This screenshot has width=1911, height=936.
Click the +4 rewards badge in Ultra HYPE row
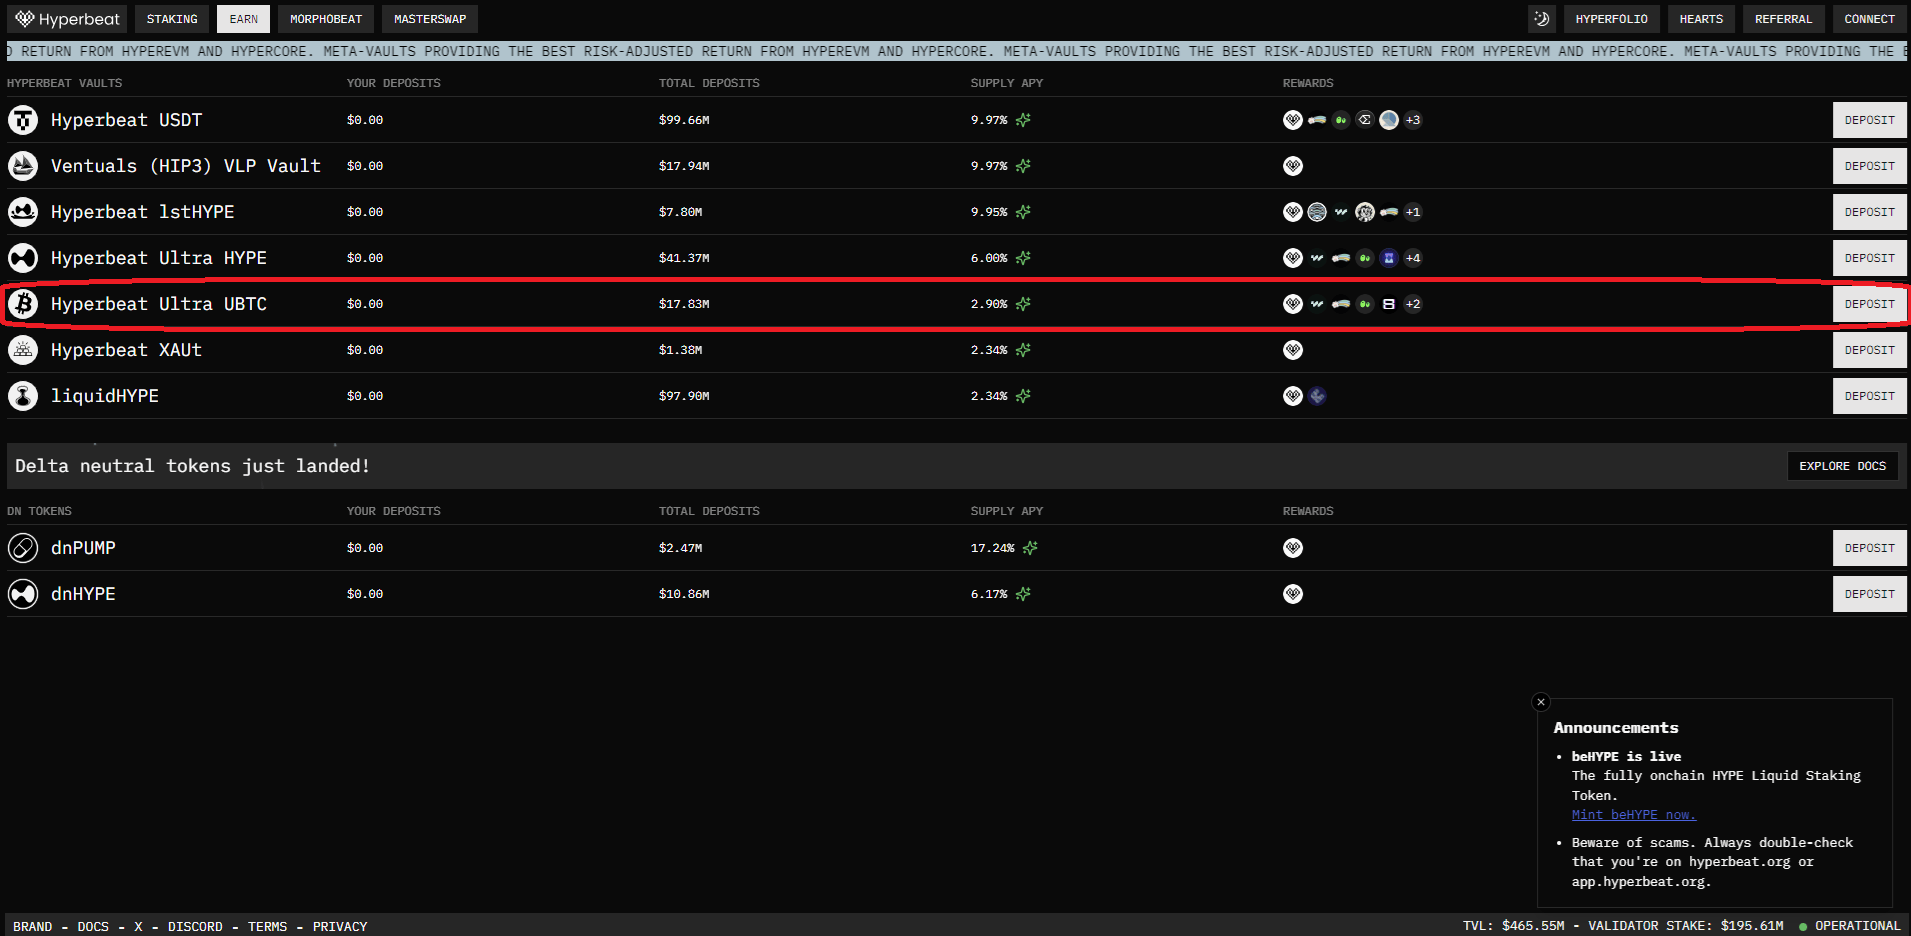point(1413,258)
